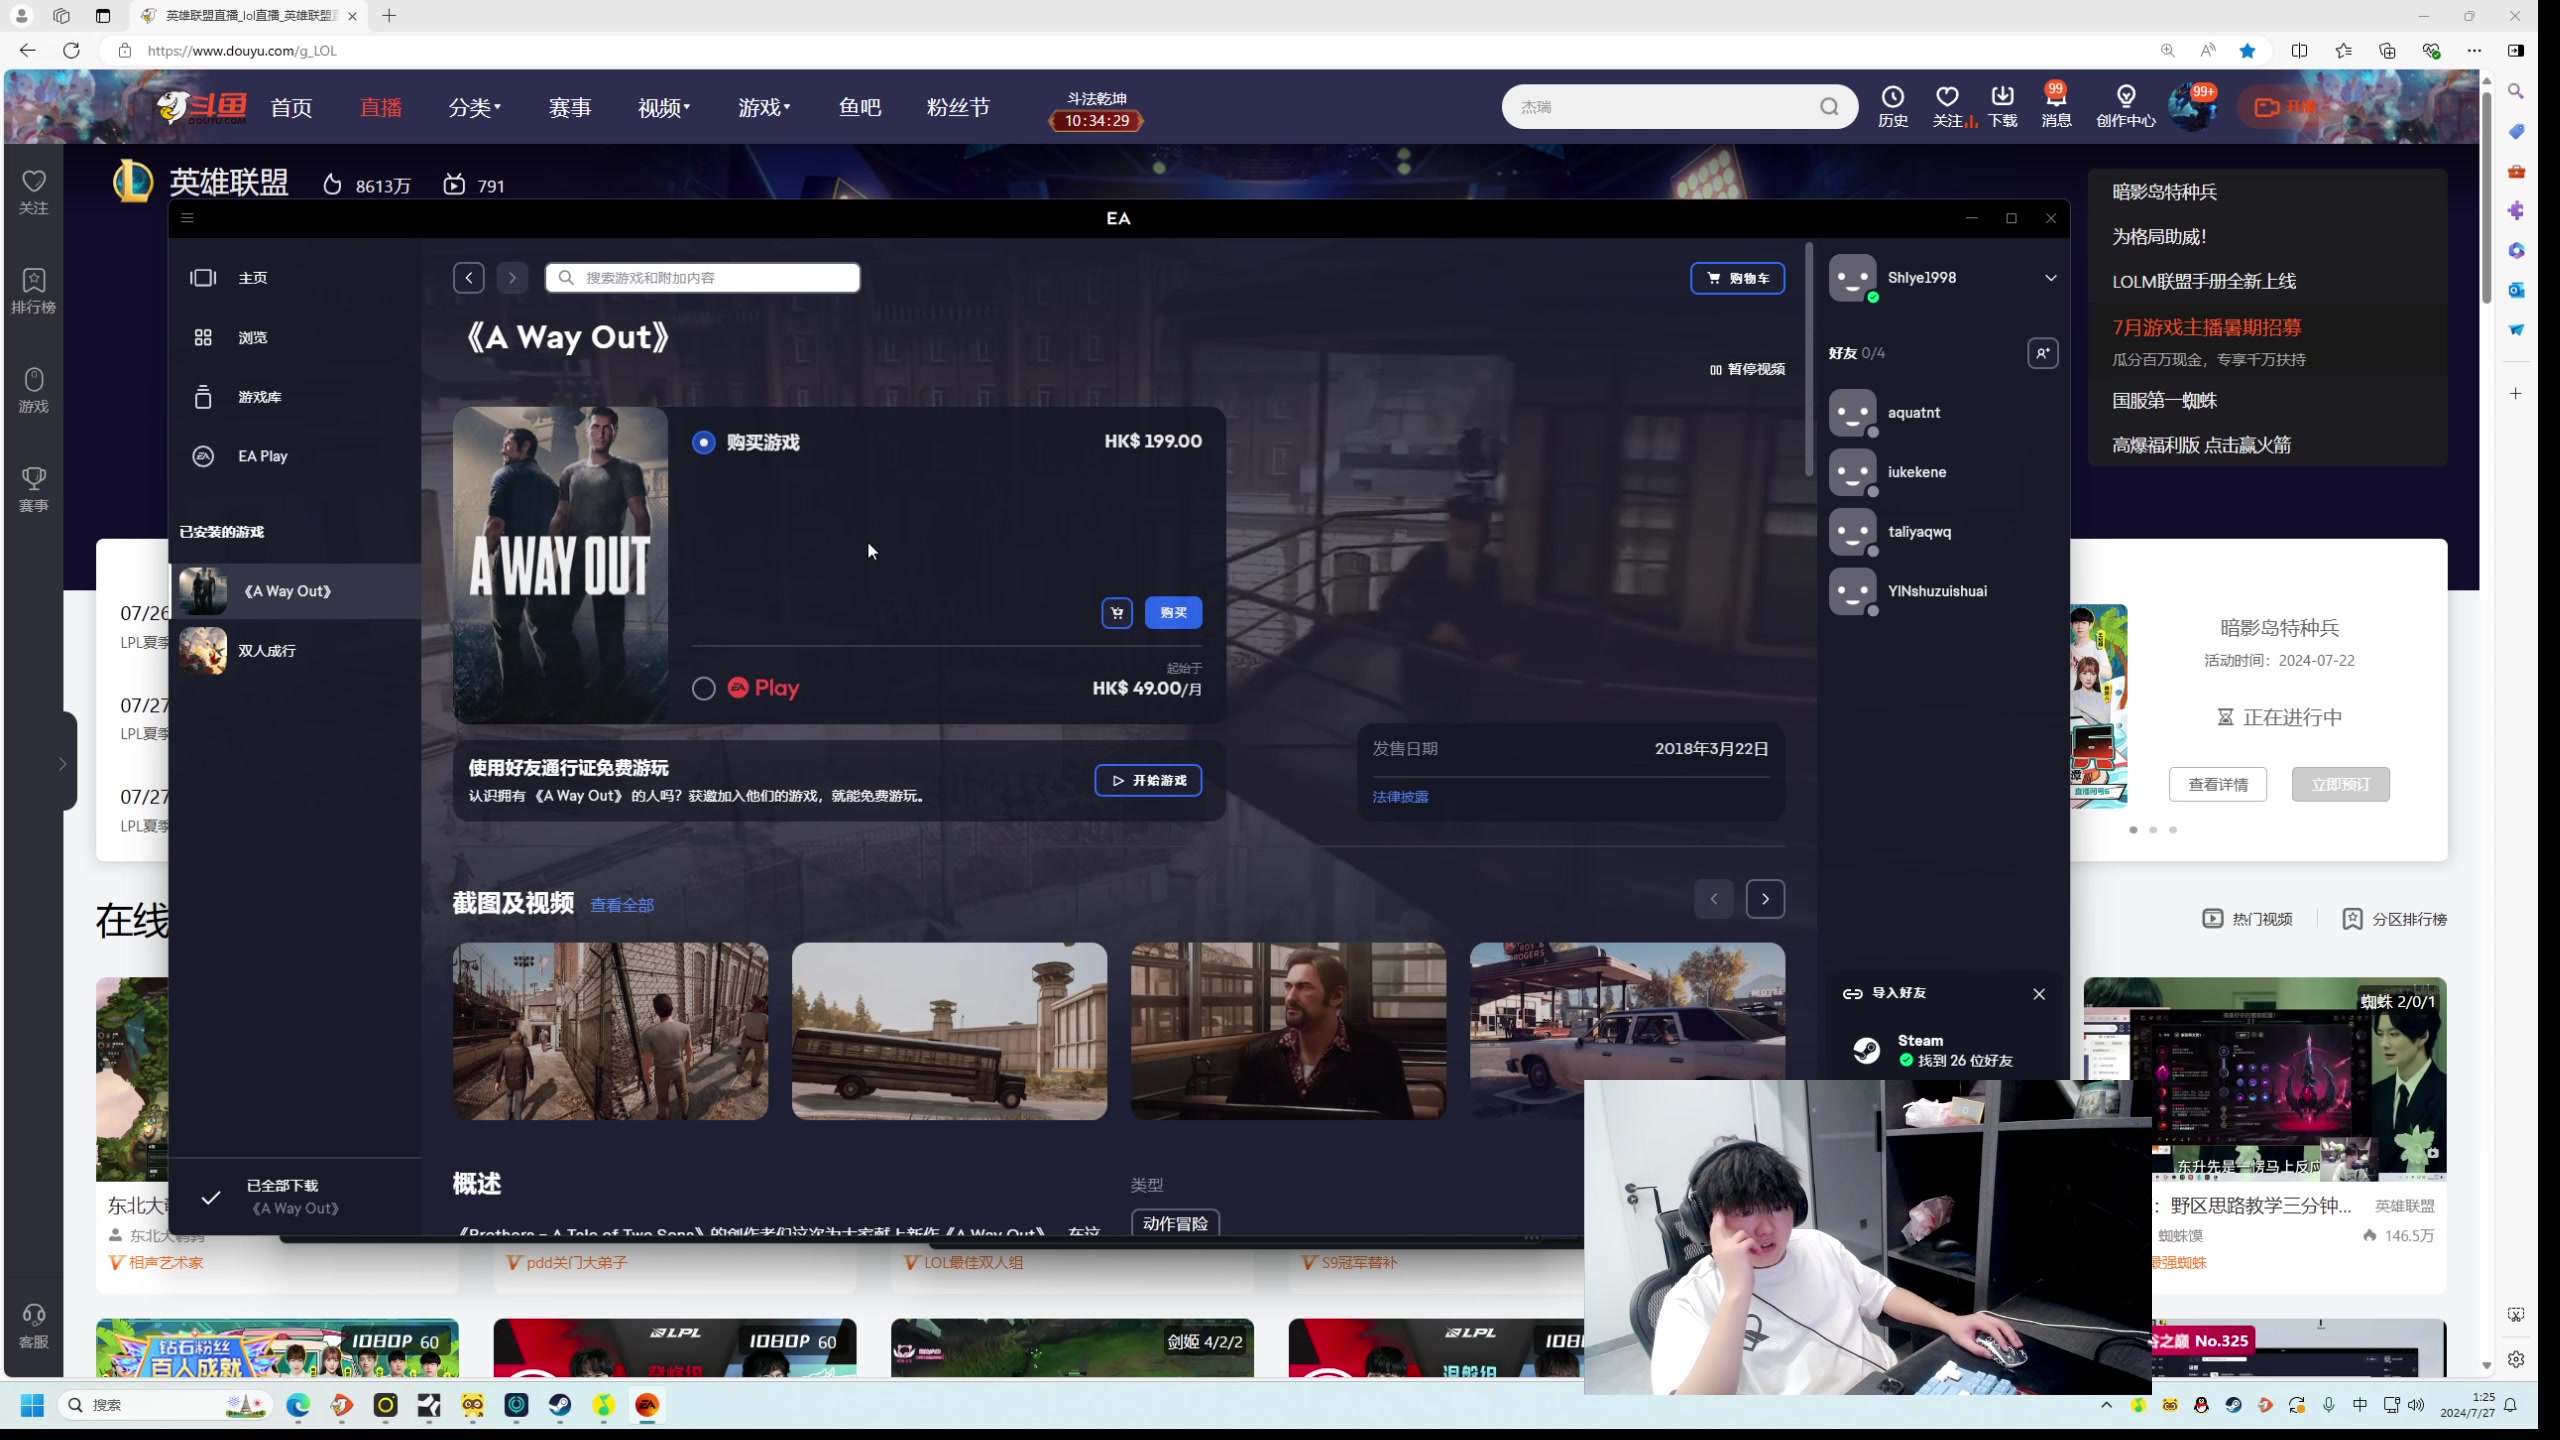Expand the Shiye1998 account dropdown
Screen dimensions: 2560x1440
[x=2050, y=278]
